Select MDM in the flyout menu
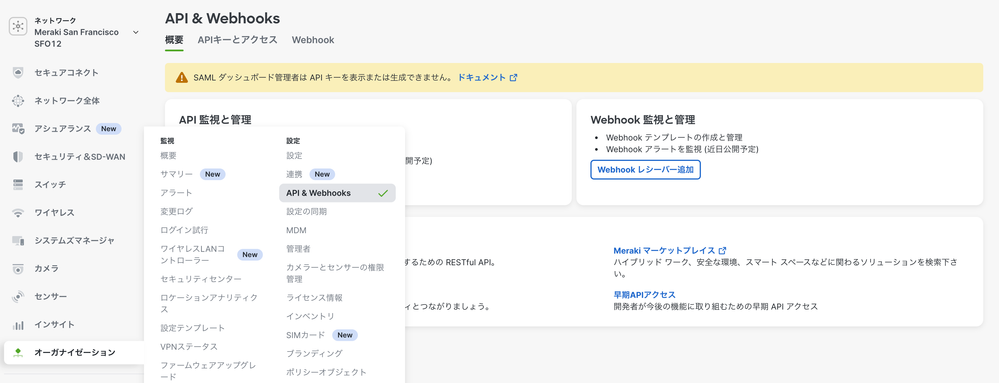This screenshot has width=999, height=383. (x=296, y=230)
